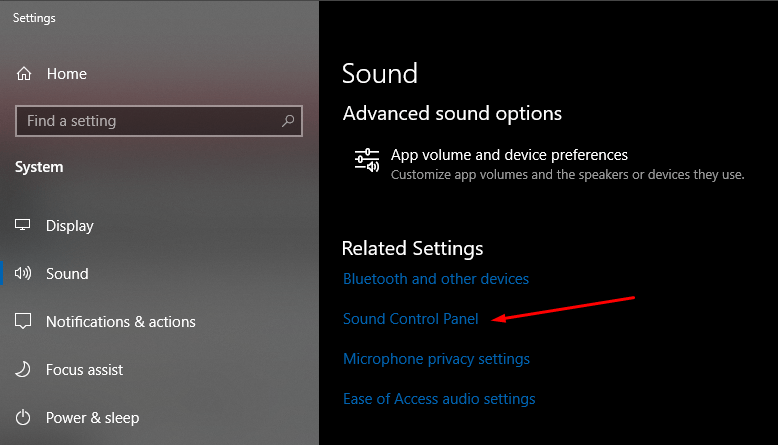Click the Power & sleep power icon
The height and width of the screenshot is (445, 778).
tap(25, 418)
